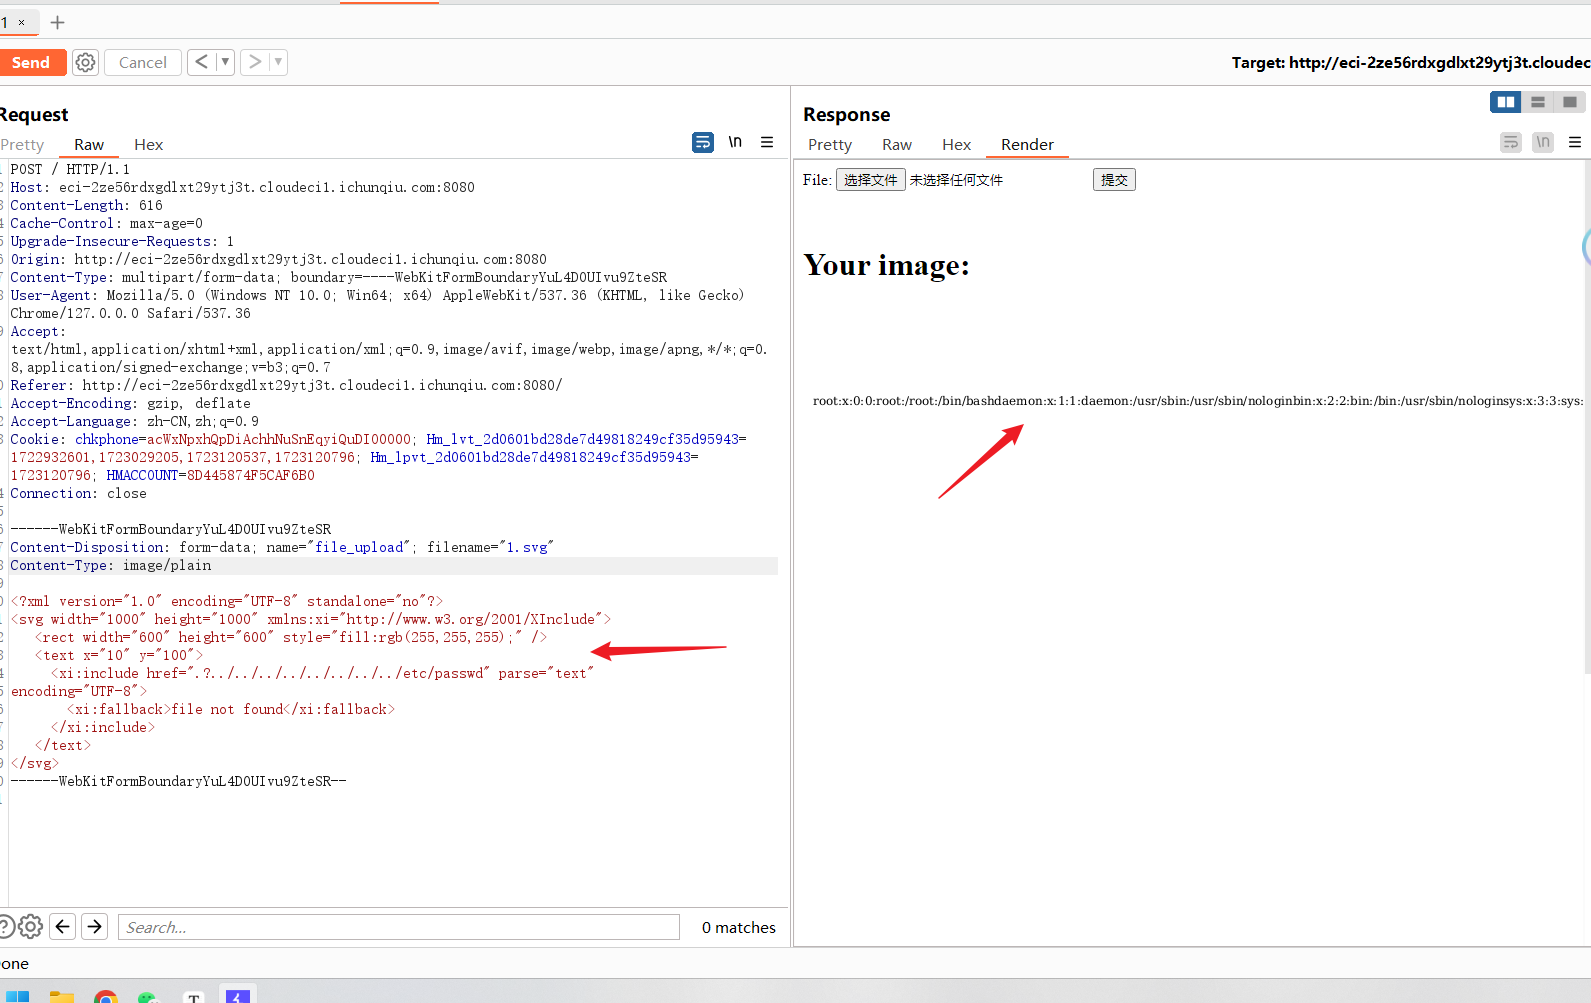Open search settings gear below request
This screenshot has height=1003, width=1591.
pos(31,927)
